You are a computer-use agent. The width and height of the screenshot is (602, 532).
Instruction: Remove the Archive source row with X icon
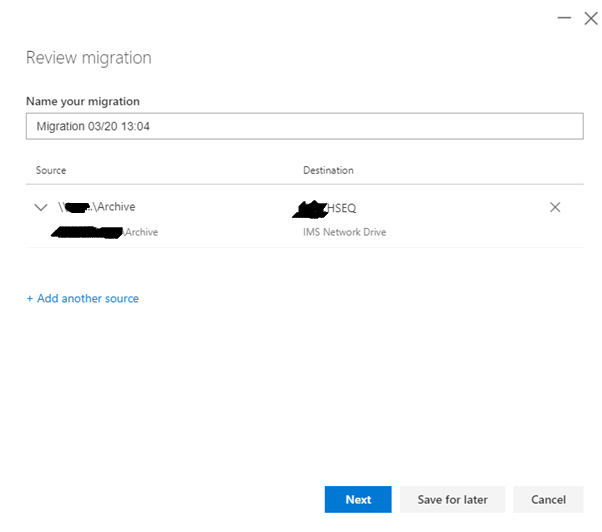pyautogui.click(x=555, y=207)
